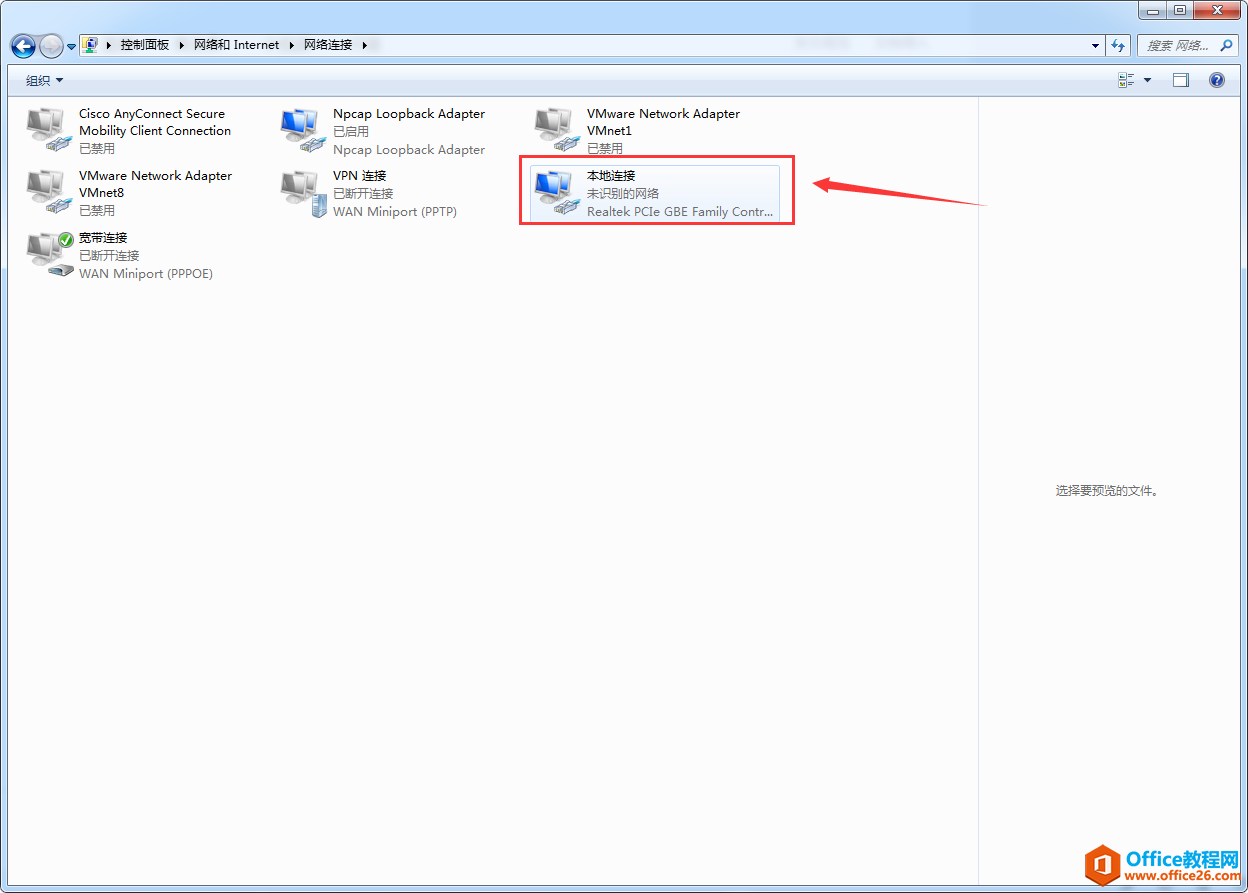Select the Cisco AnyConnect Secure Mobility Client adapter icon
The image size is (1248, 893).
(48, 130)
